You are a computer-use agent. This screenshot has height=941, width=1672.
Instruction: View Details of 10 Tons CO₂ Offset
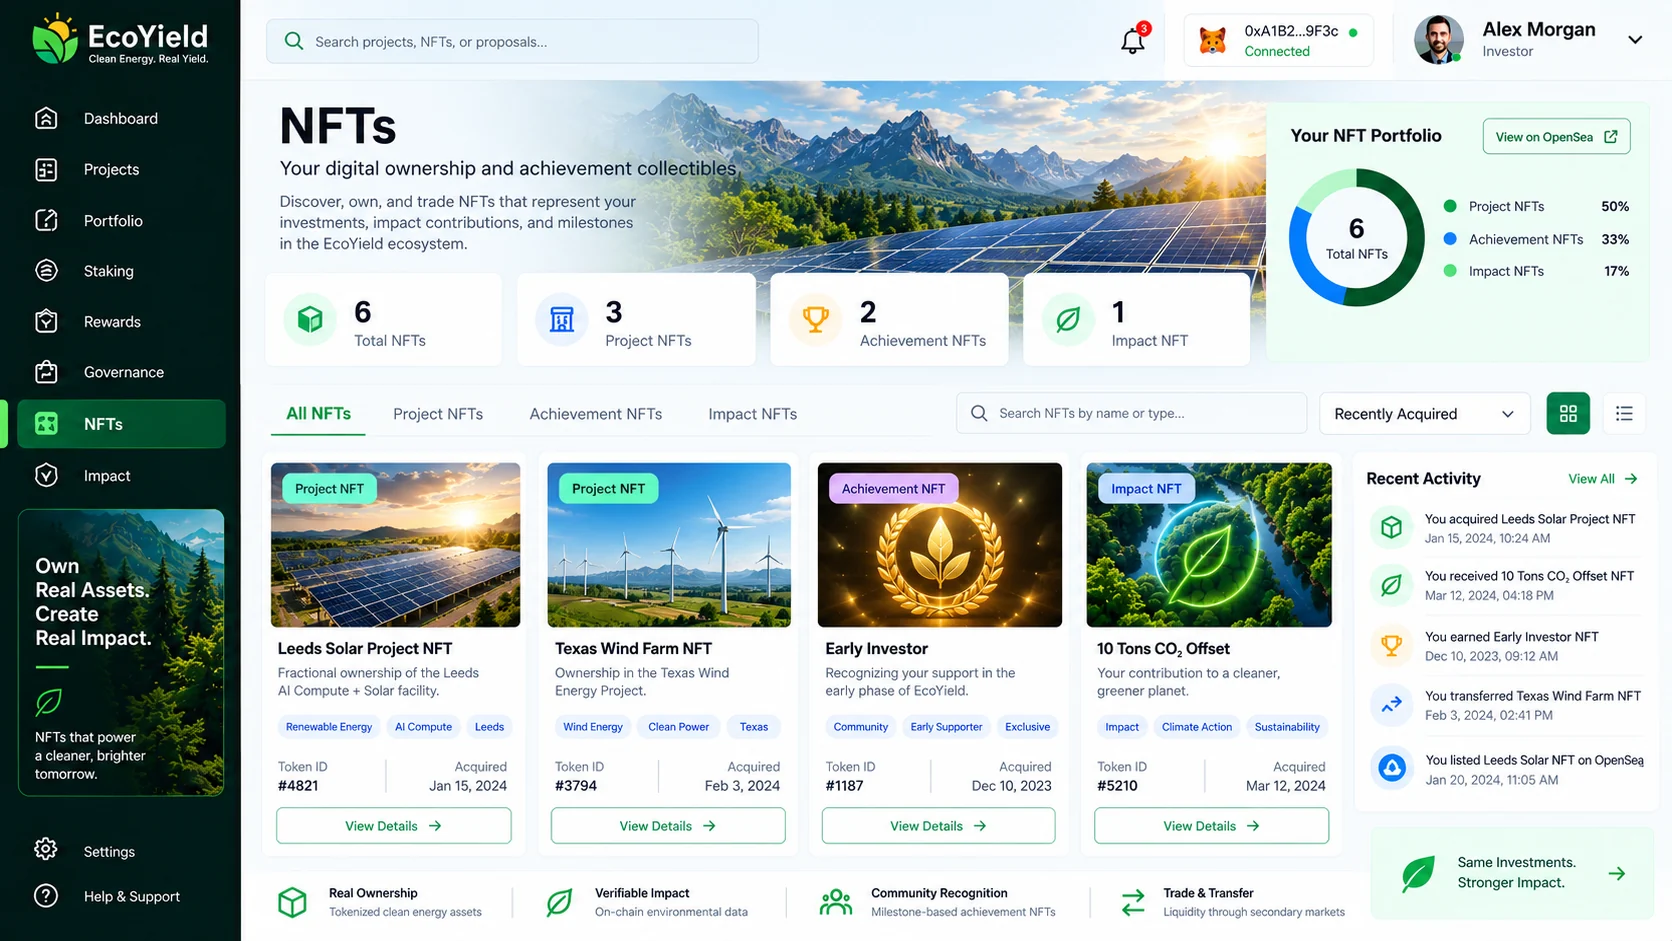coord(1211,826)
